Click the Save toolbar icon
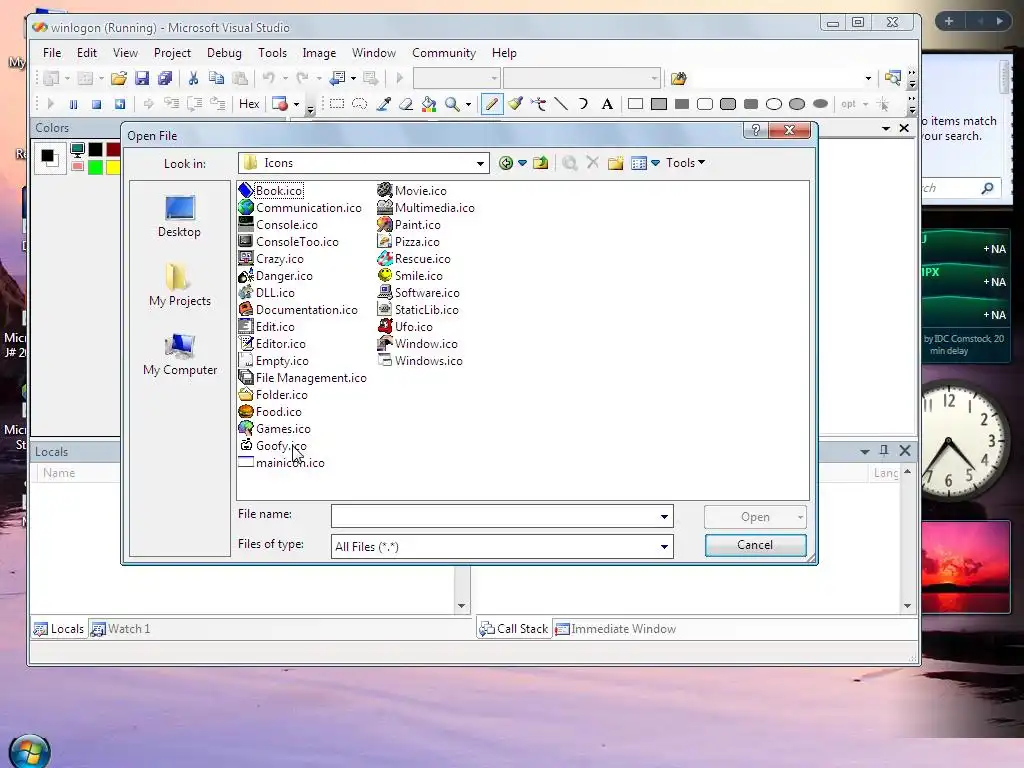Viewport: 1024px width, 768px height. click(142, 78)
